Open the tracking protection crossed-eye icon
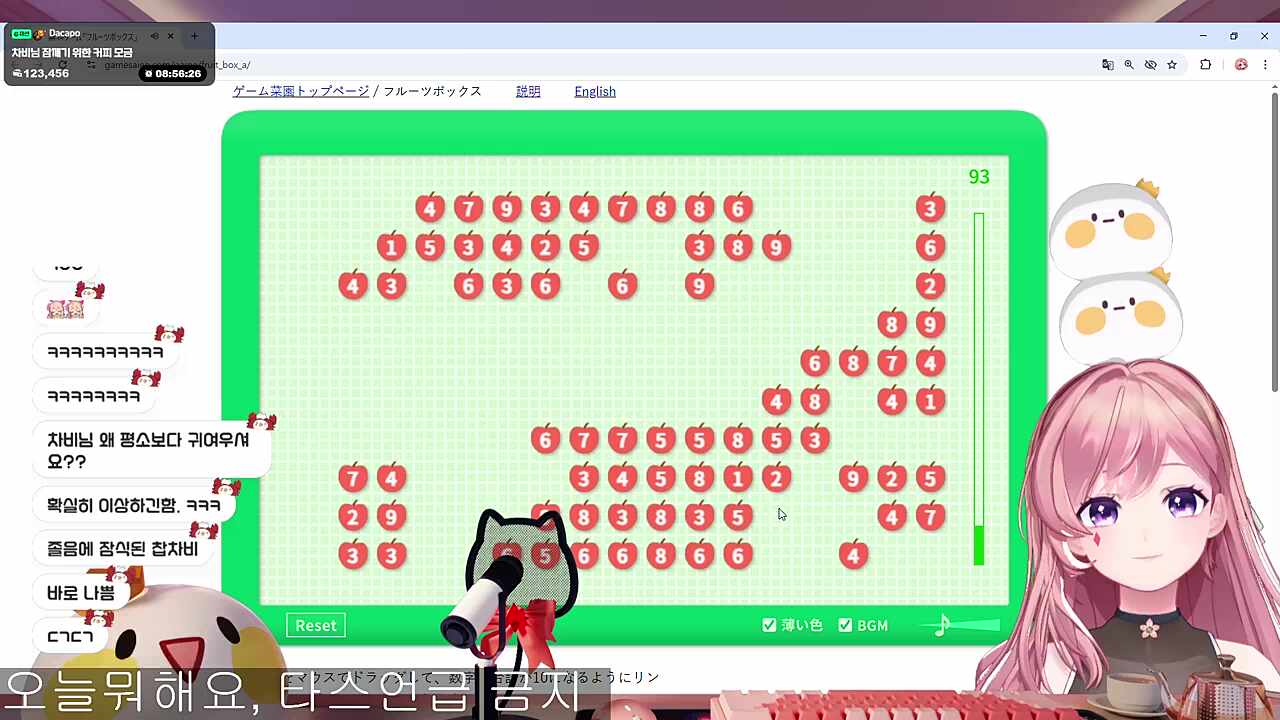The image size is (1280, 720). (x=1150, y=65)
